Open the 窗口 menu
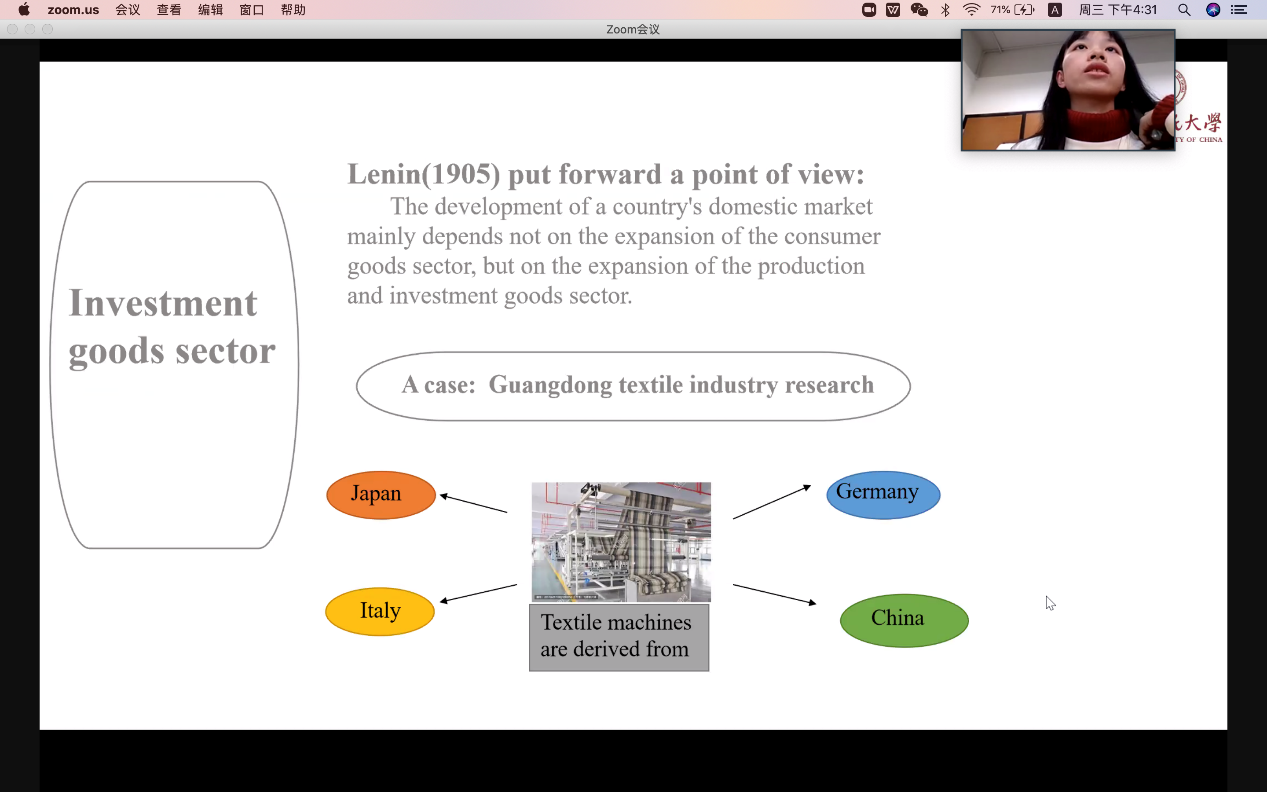 coord(252,10)
